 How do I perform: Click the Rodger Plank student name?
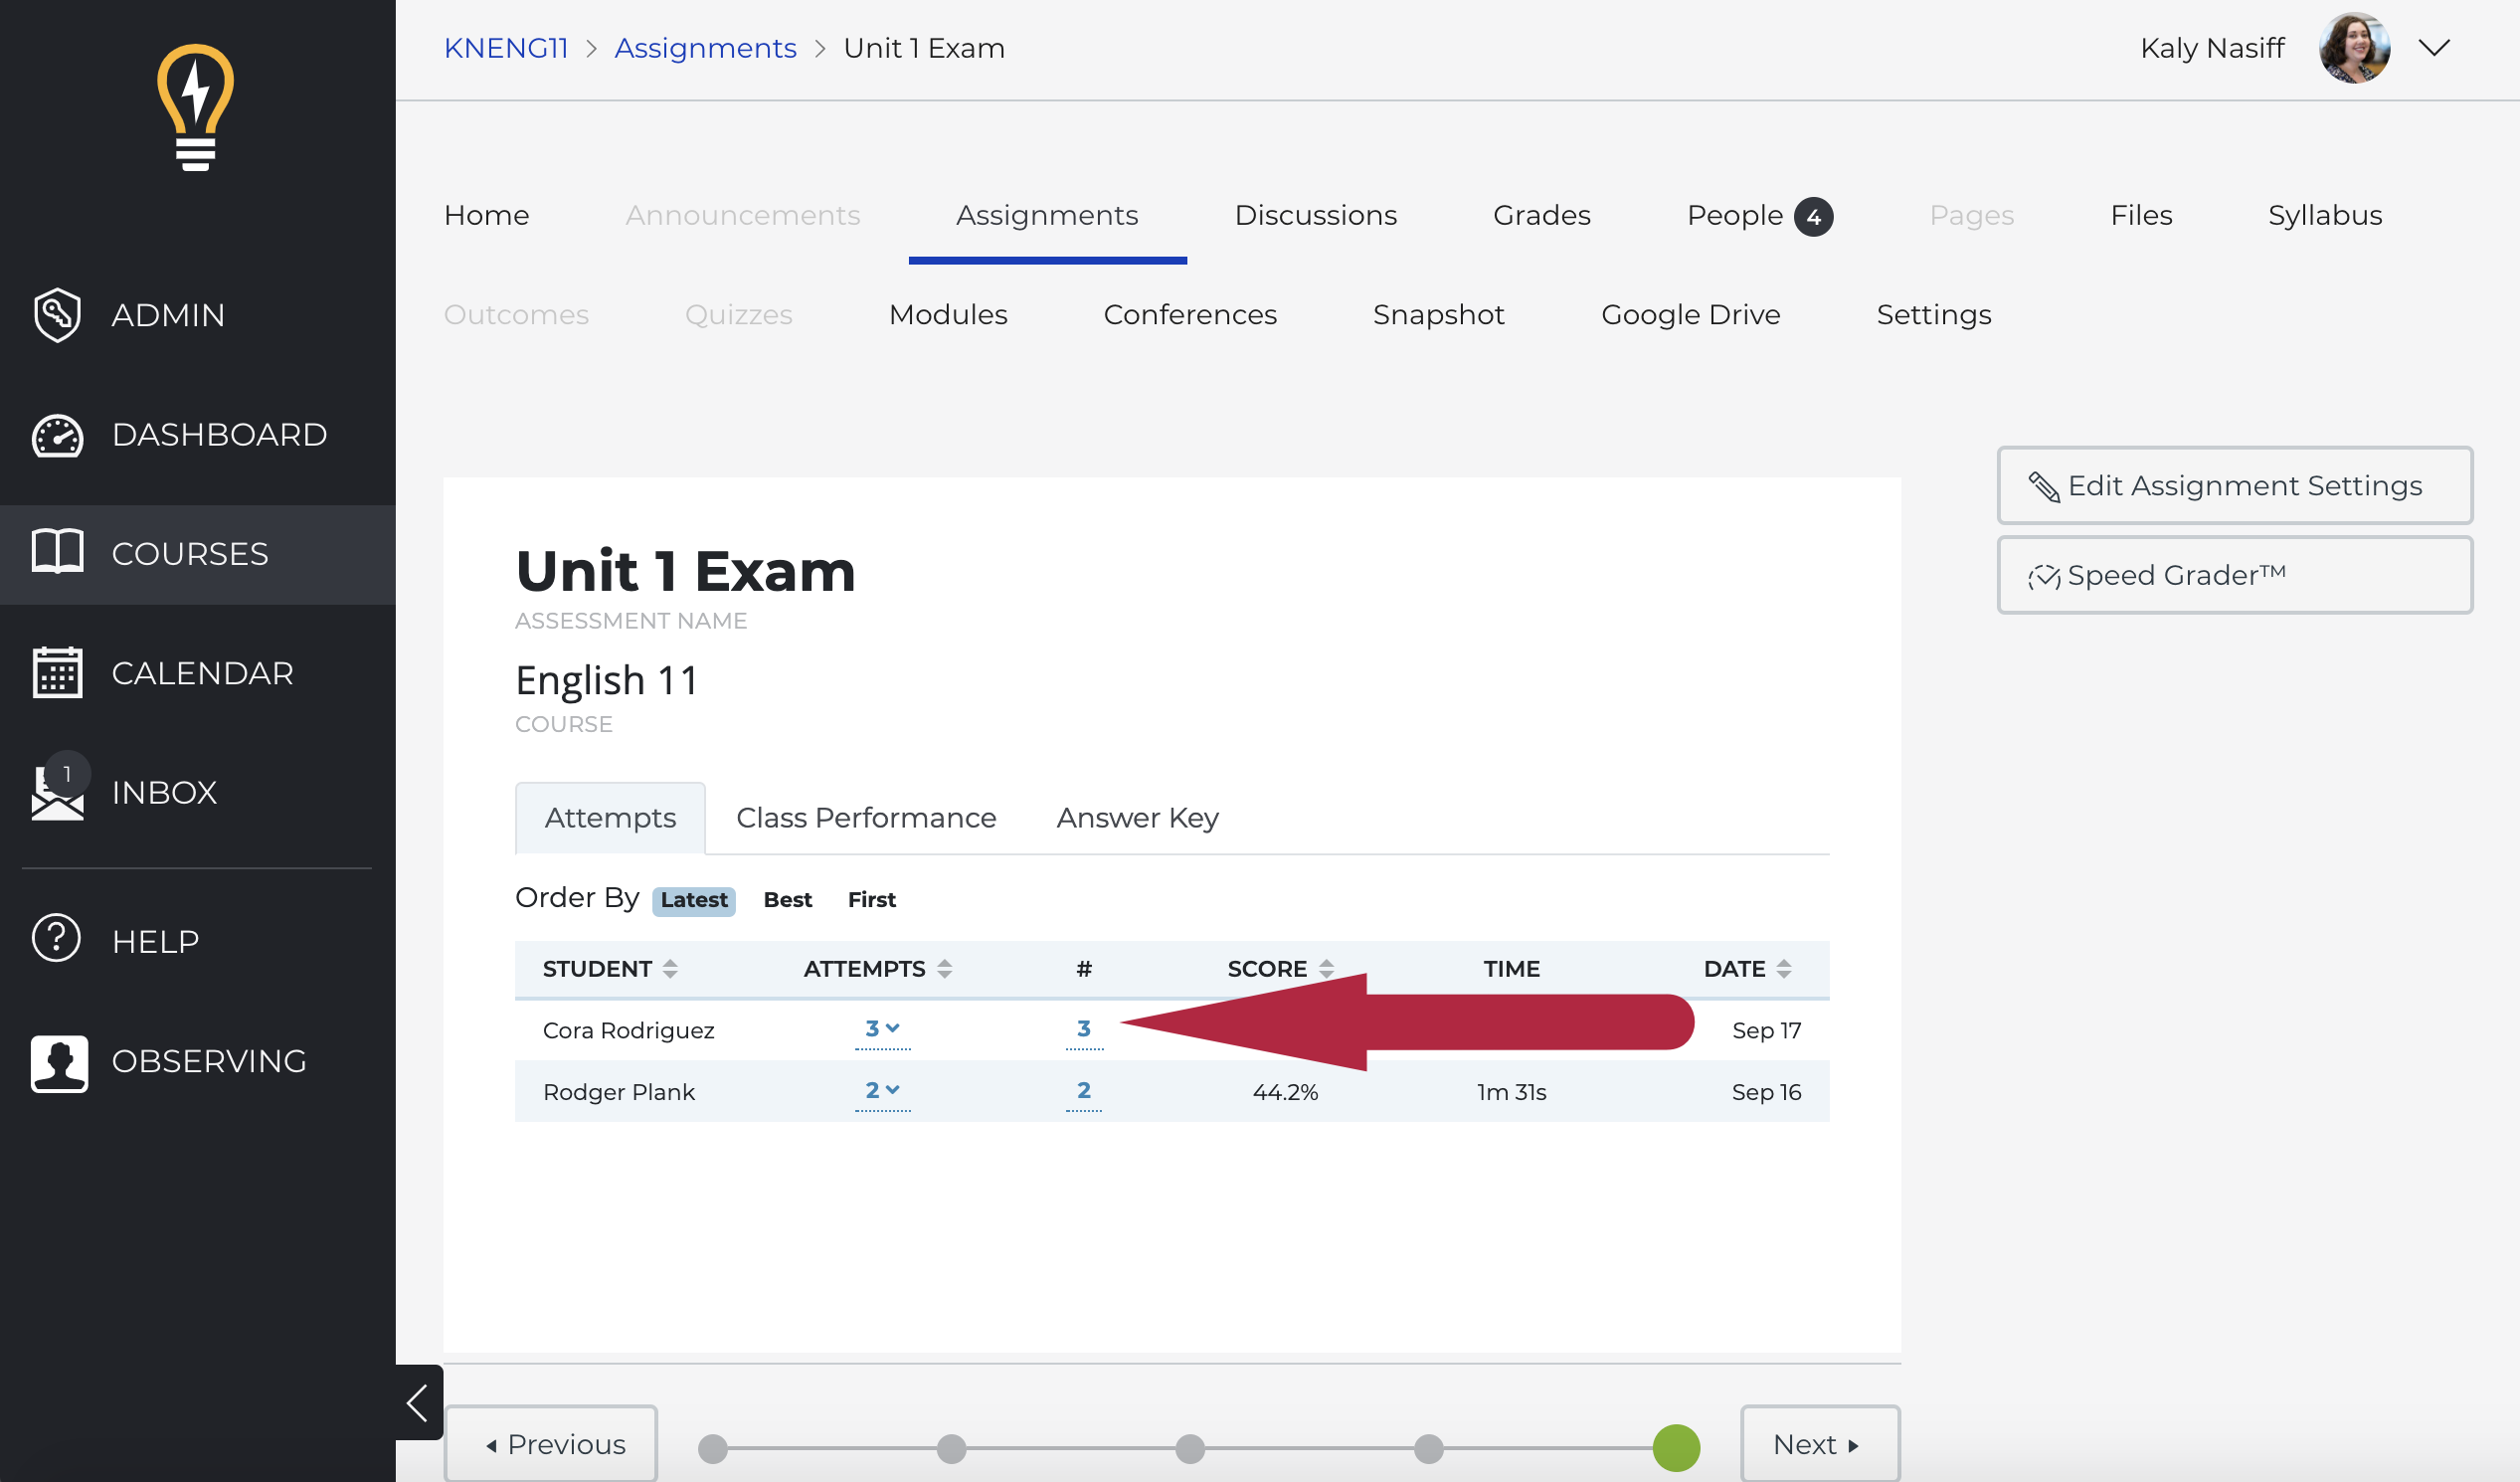coord(619,1092)
